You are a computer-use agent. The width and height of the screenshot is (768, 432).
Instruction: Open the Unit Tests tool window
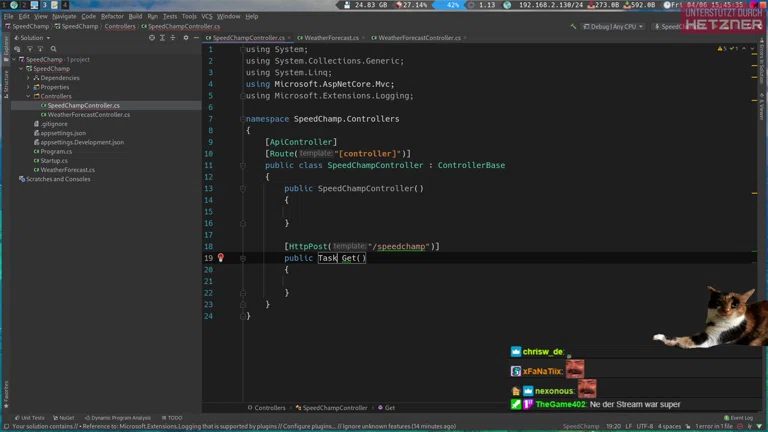coord(30,418)
